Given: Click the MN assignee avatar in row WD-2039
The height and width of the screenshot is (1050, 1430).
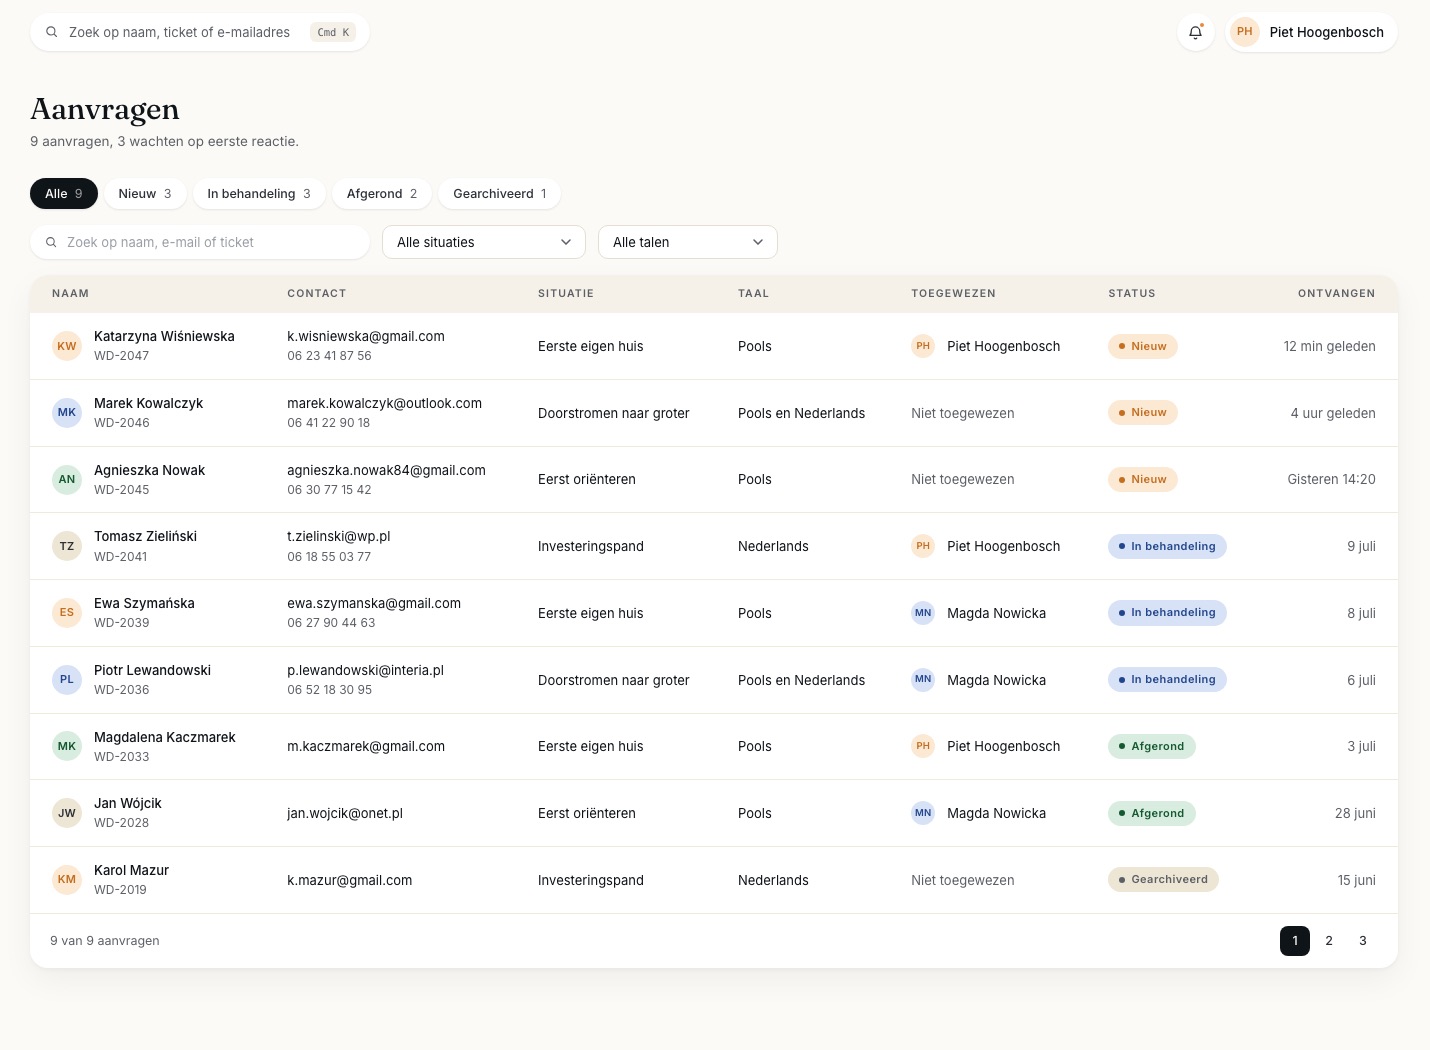Looking at the screenshot, I should (923, 613).
